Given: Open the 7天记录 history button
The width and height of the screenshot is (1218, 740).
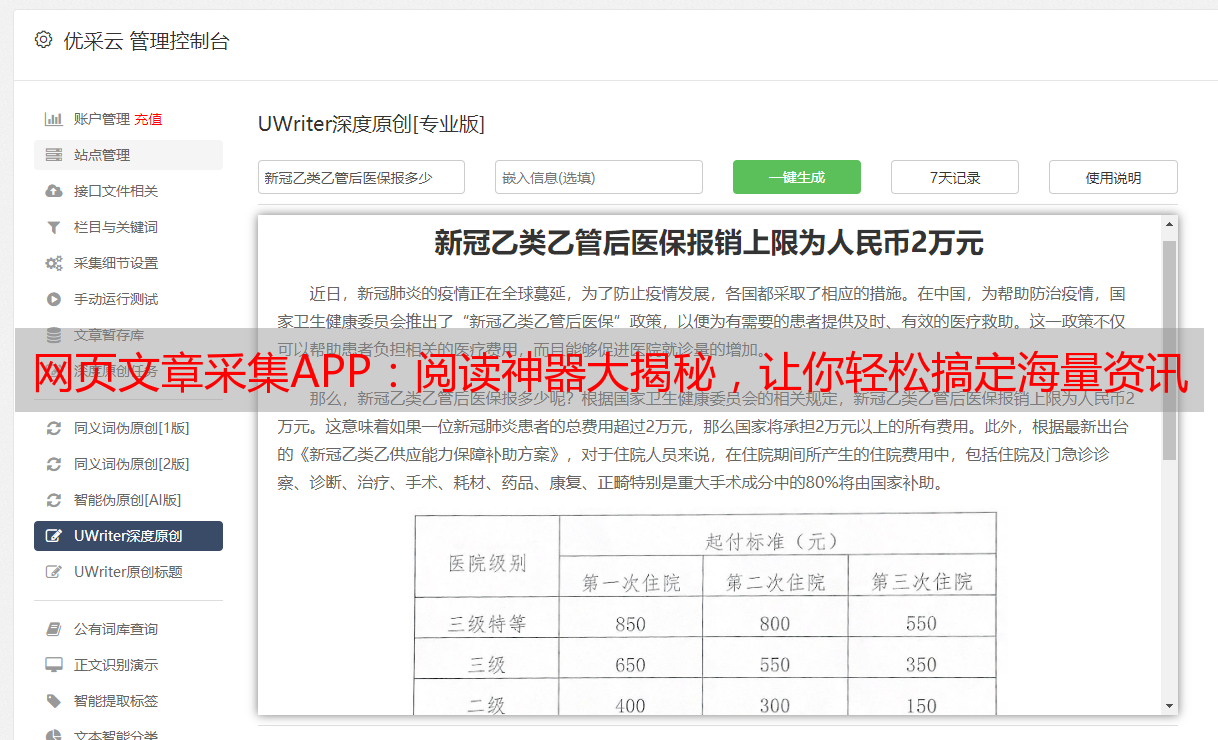Looking at the screenshot, I should pyautogui.click(x=954, y=177).
